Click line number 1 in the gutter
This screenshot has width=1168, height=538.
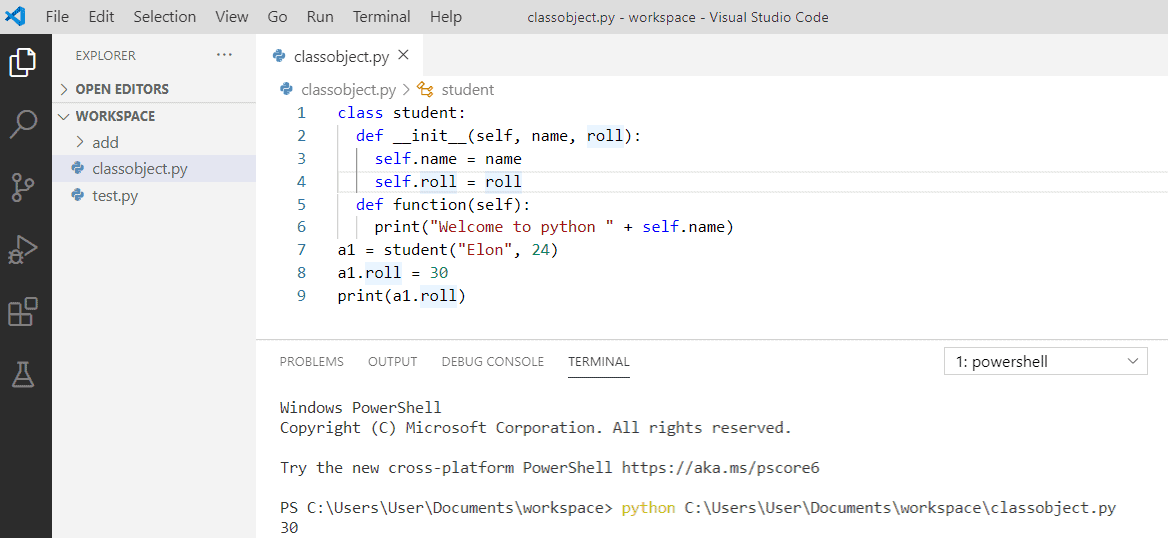(x=301, y=113)
